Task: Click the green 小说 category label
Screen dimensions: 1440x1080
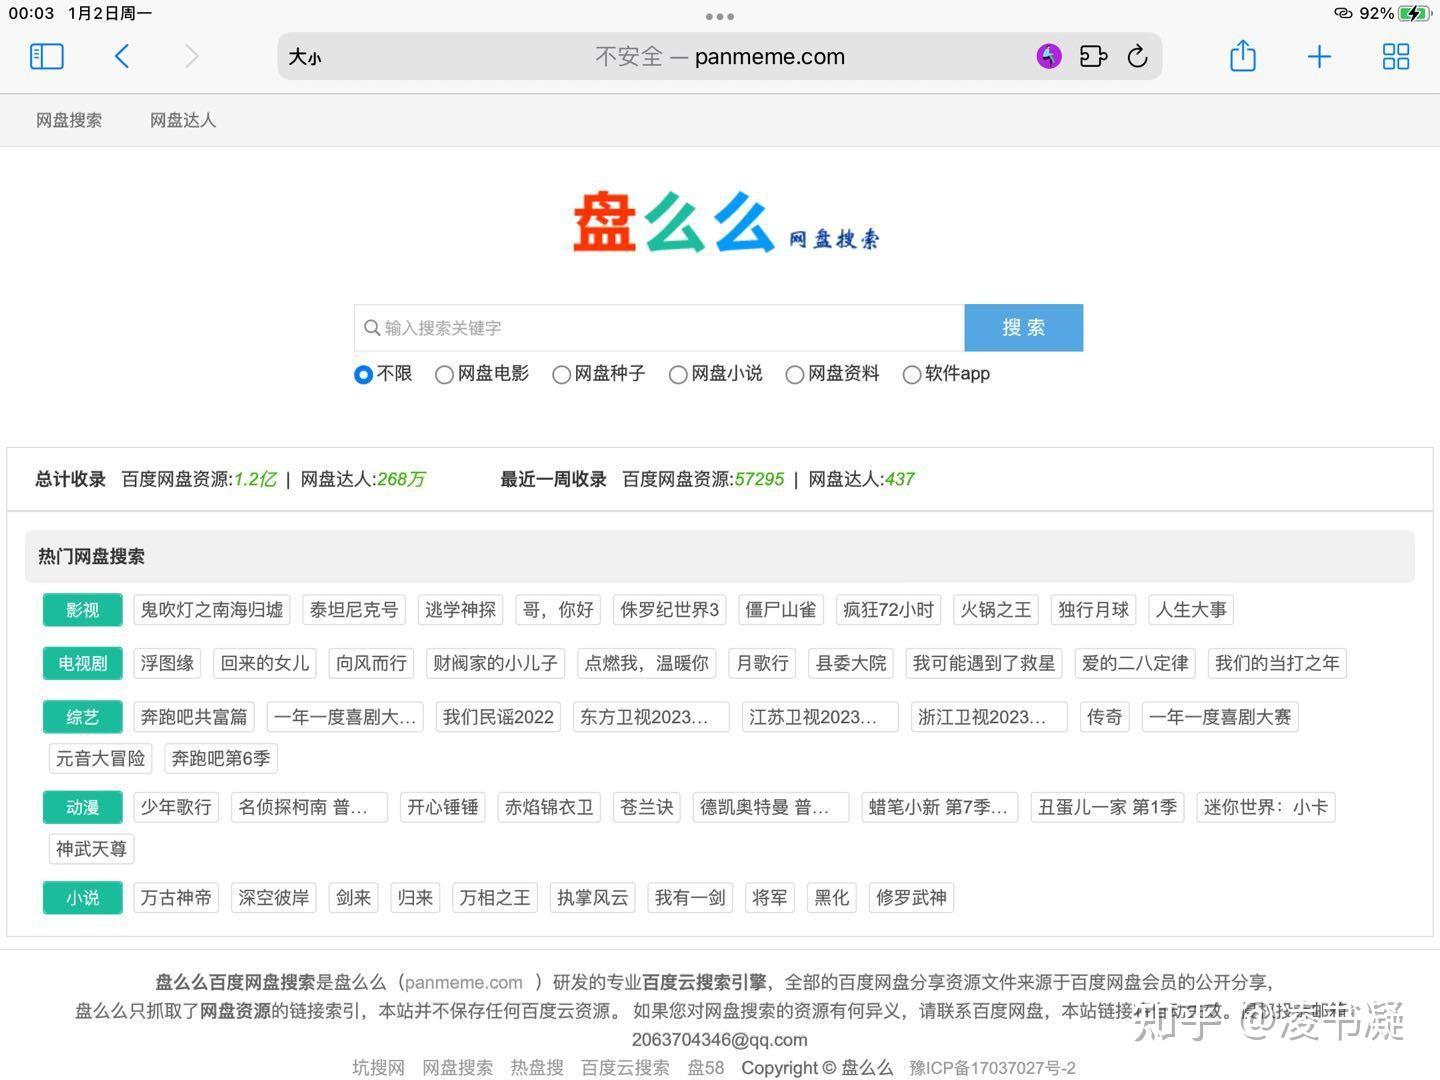Action: tap(83, 898)
